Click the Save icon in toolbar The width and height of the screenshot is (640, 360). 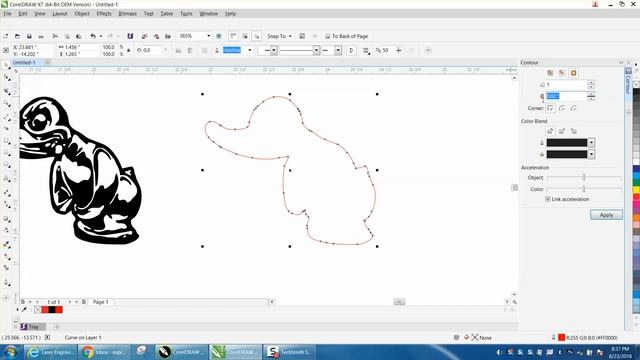tap(29, 36)
